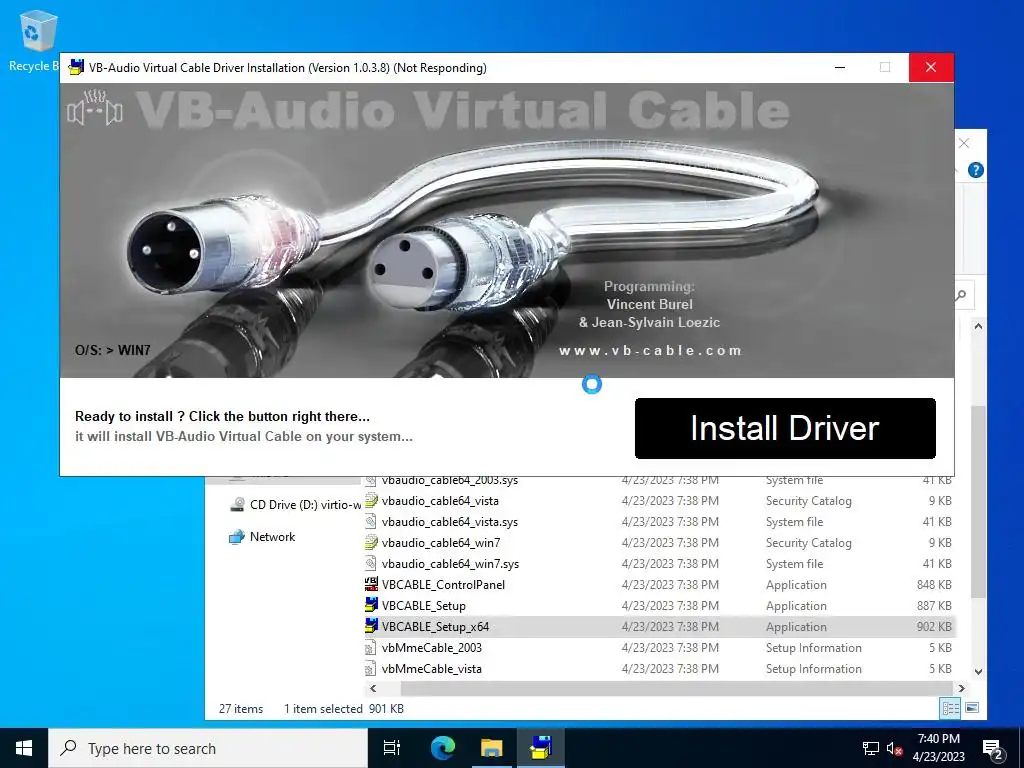Switch Explorer to large icons view
1024x768 pixels.
click(x=972, y=708)
